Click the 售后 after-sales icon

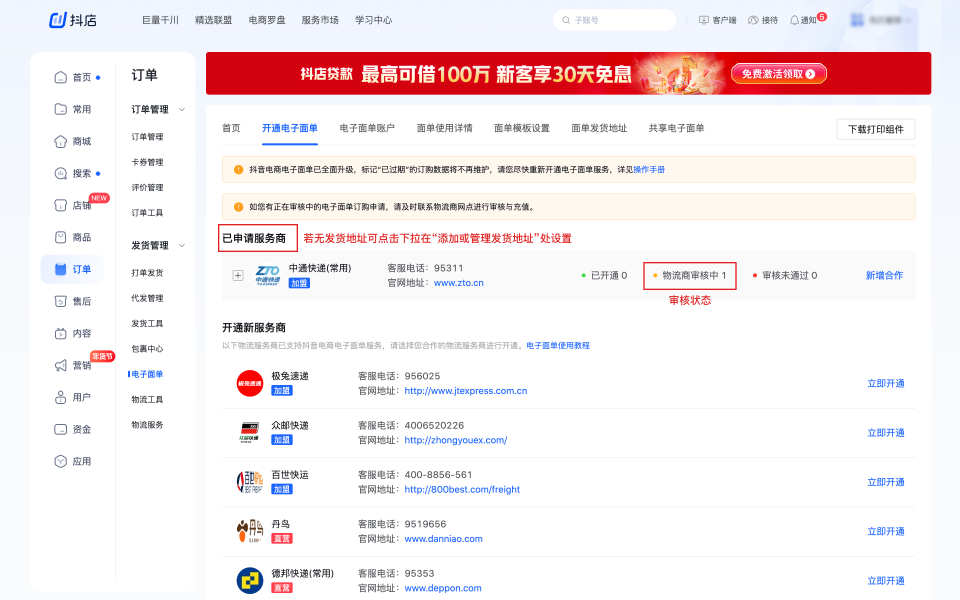(61, 301)
